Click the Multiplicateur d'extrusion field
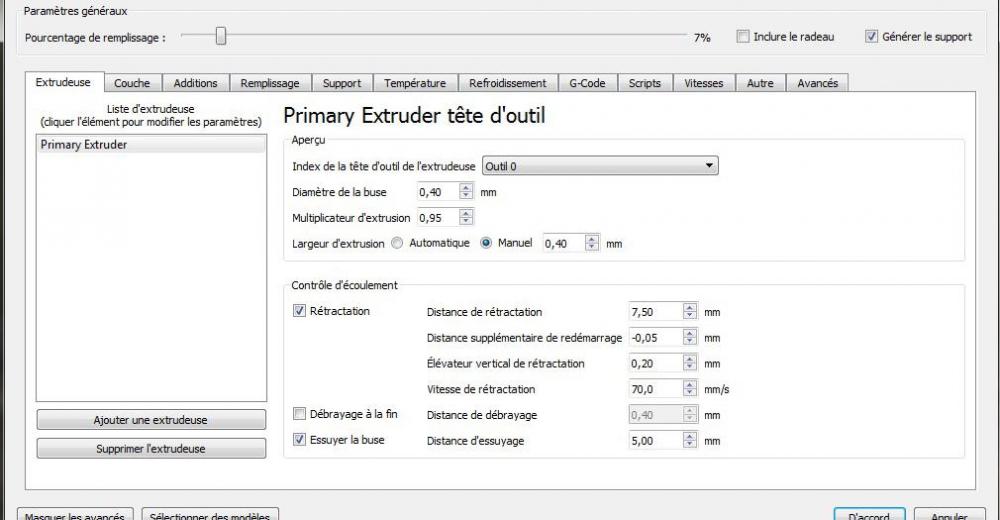The width and height of the screenshot is (1000, 520). click(x=438, y=218)
